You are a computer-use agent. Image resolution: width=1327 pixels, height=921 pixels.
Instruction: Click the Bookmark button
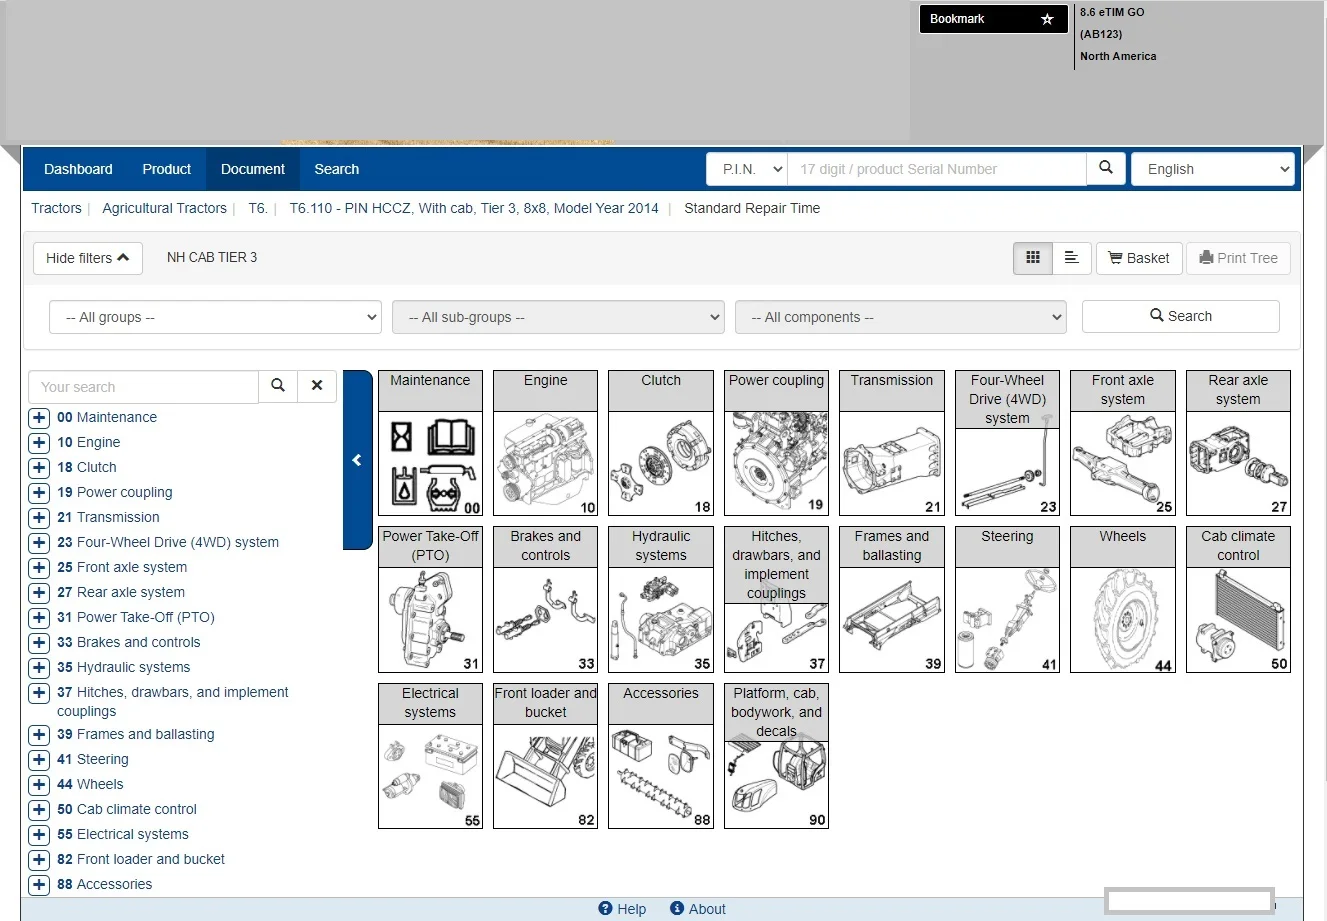(x=994, y=19)
